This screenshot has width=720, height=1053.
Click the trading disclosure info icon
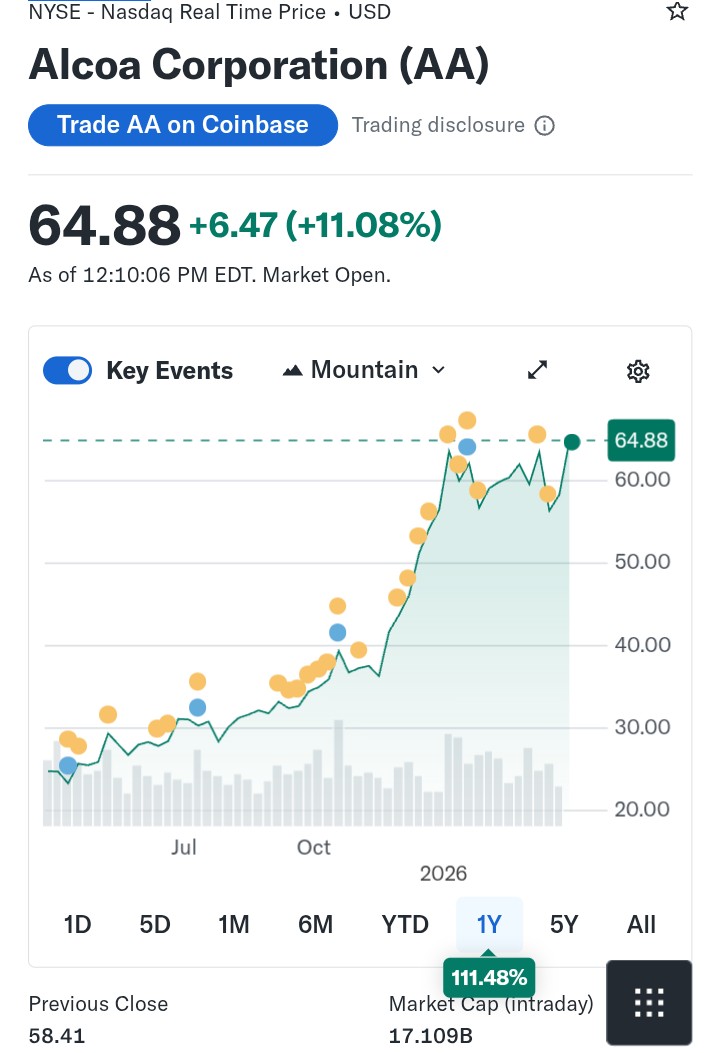point(545,126)
